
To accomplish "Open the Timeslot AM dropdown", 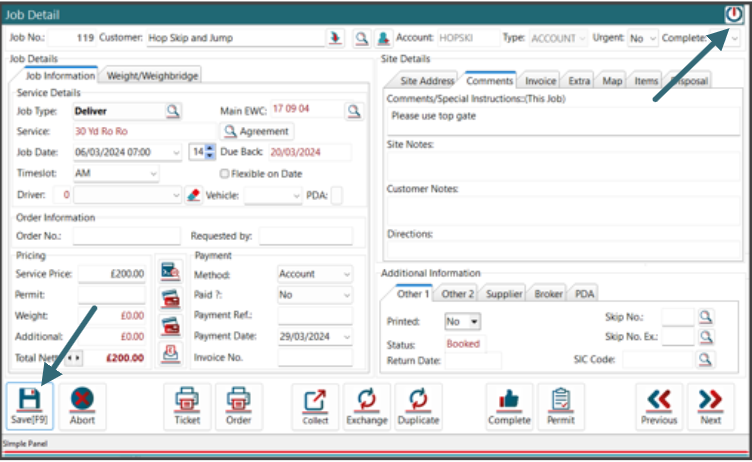I will tap(153, 173).
